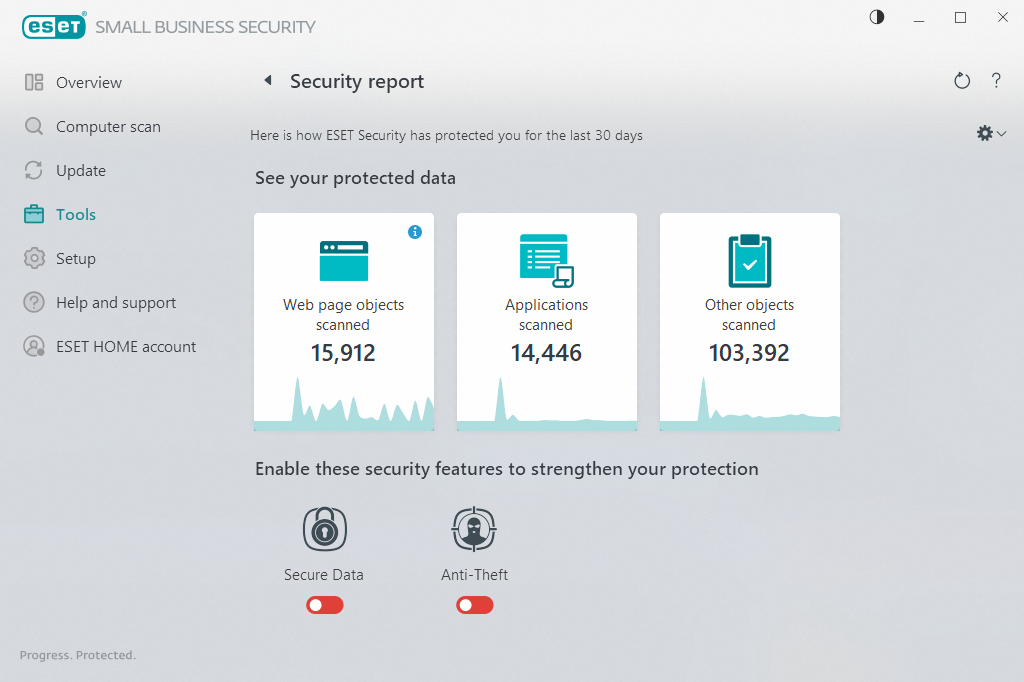Click the Secure Data padlock icon

coord(324,529)
